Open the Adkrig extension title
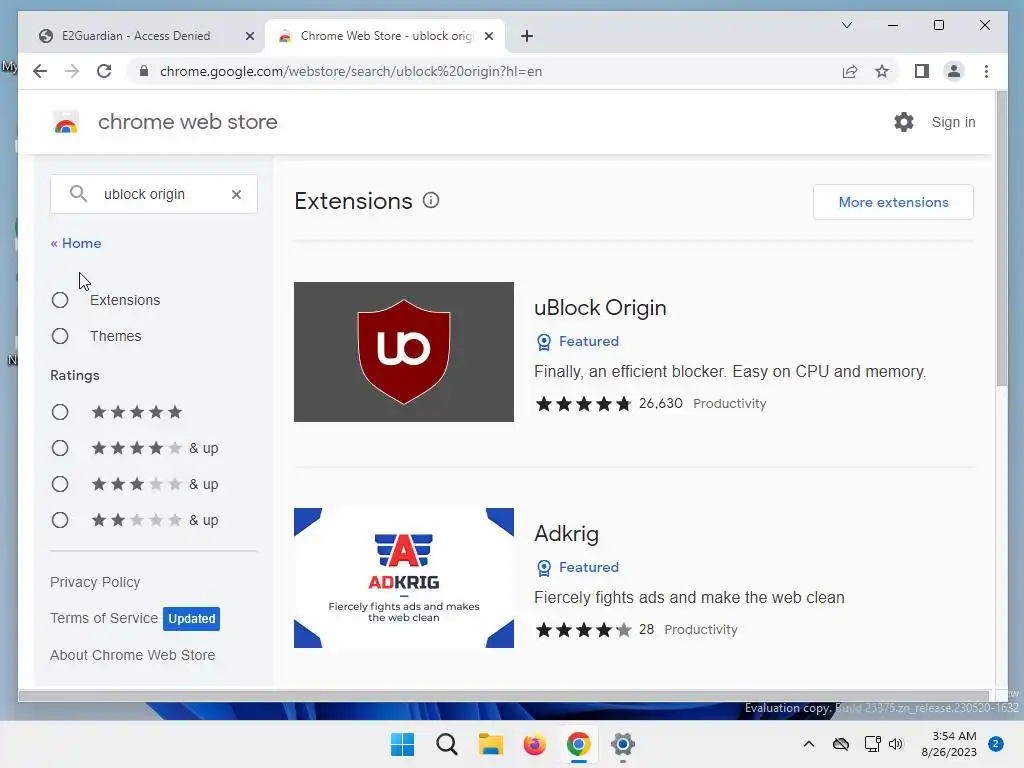This screenshot has width=1024, height=768. click(566, 534)
